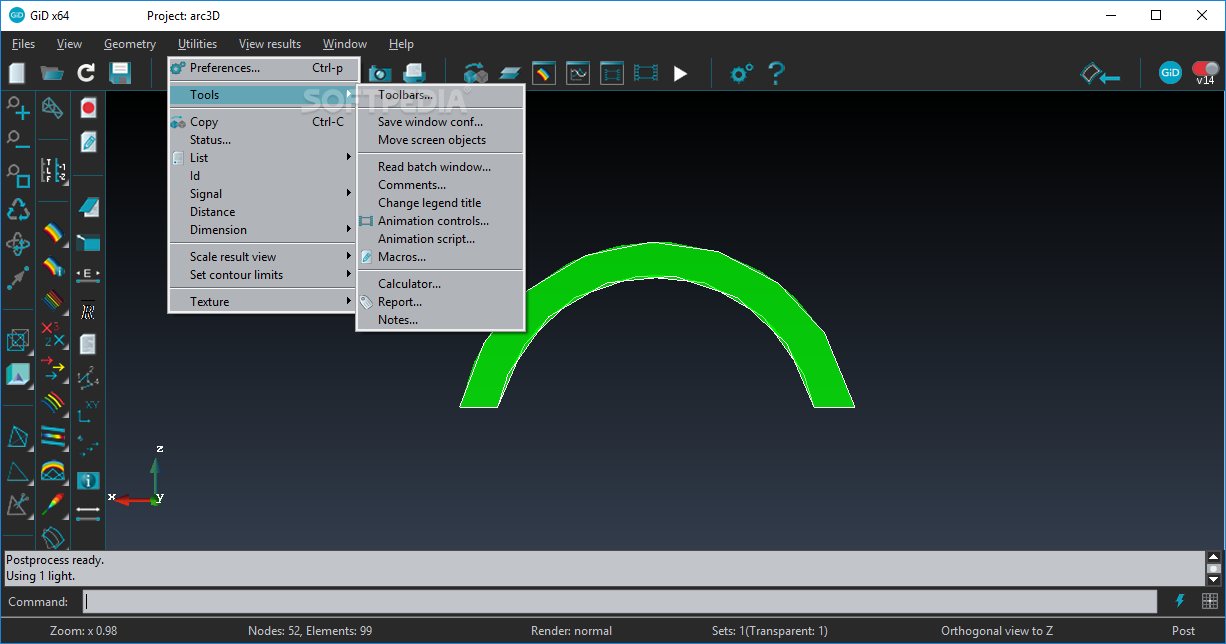Click the Command input field

pyautogui.click(x=622, y=601)
